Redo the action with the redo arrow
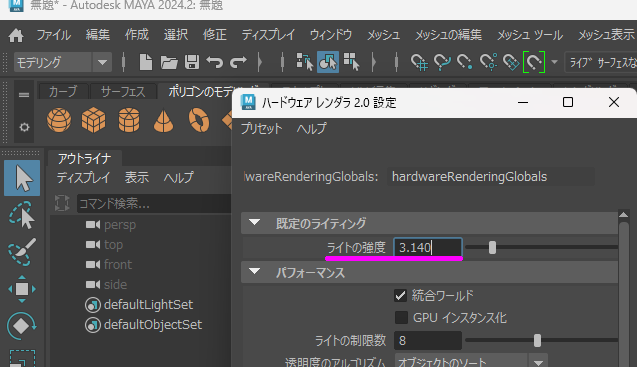 (x=238, y=62)
